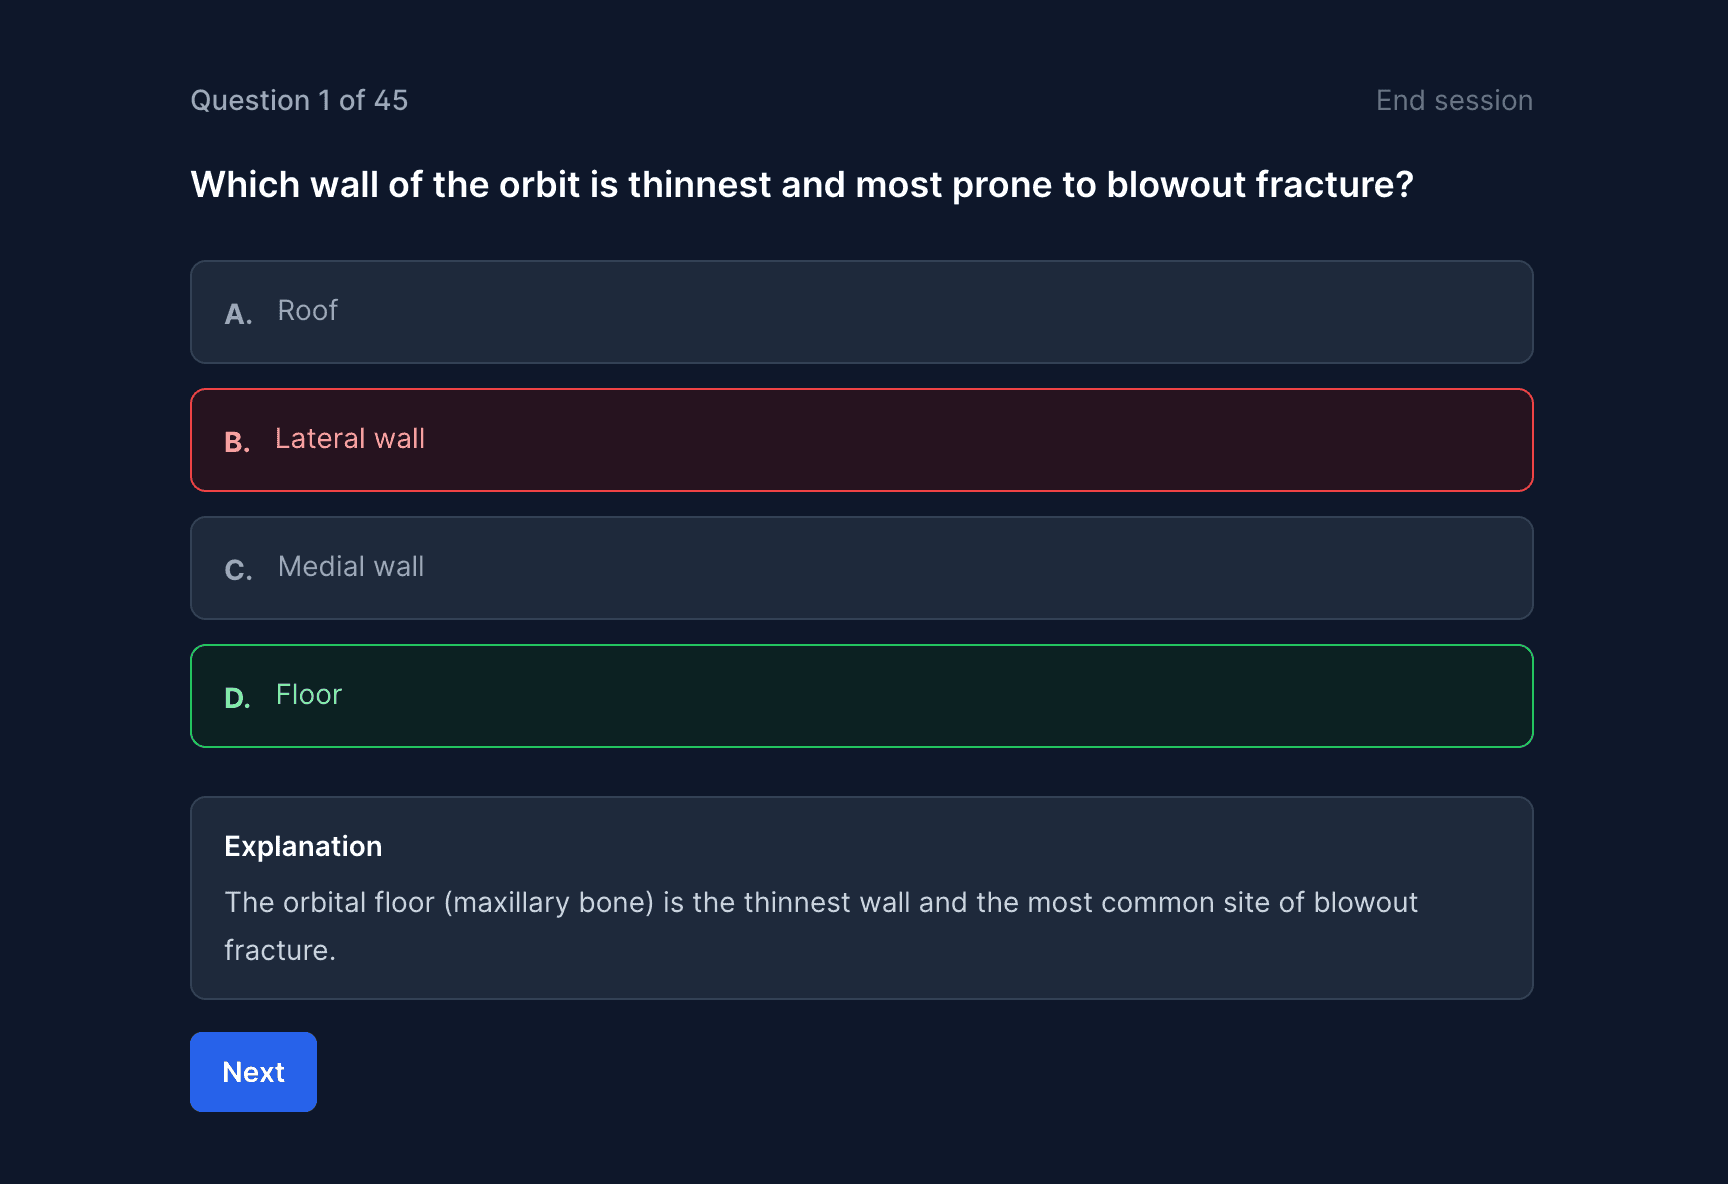Click the Medial wall answer text

point(351,567)
